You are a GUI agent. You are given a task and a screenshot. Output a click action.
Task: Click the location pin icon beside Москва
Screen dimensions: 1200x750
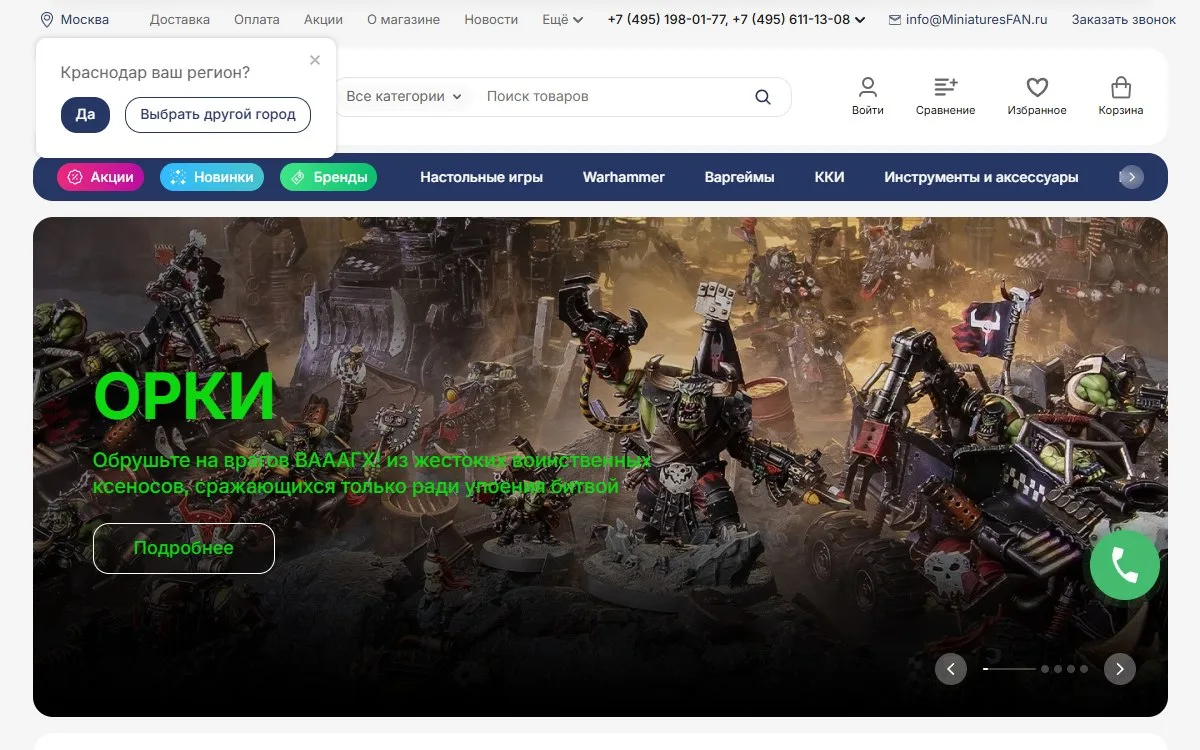click(46, 19)
